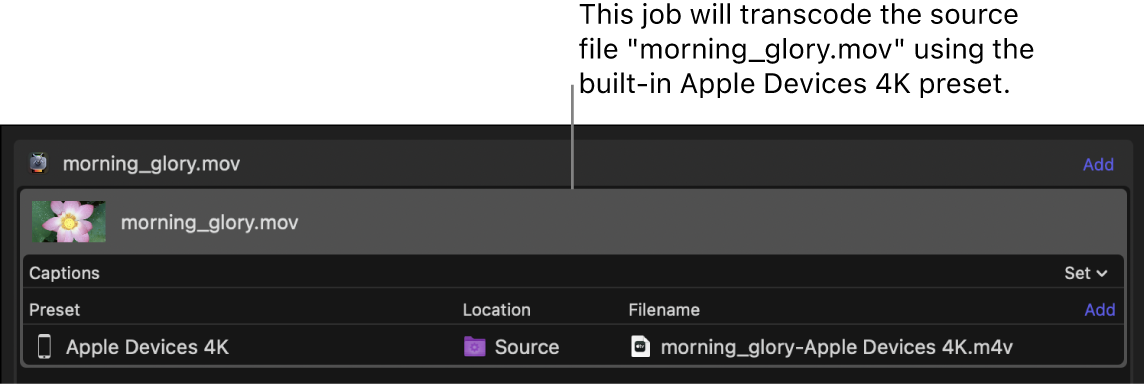Click Add in the Preset header row
The height and width of the screenshot is (386, 1144).
click(1099, 309)
